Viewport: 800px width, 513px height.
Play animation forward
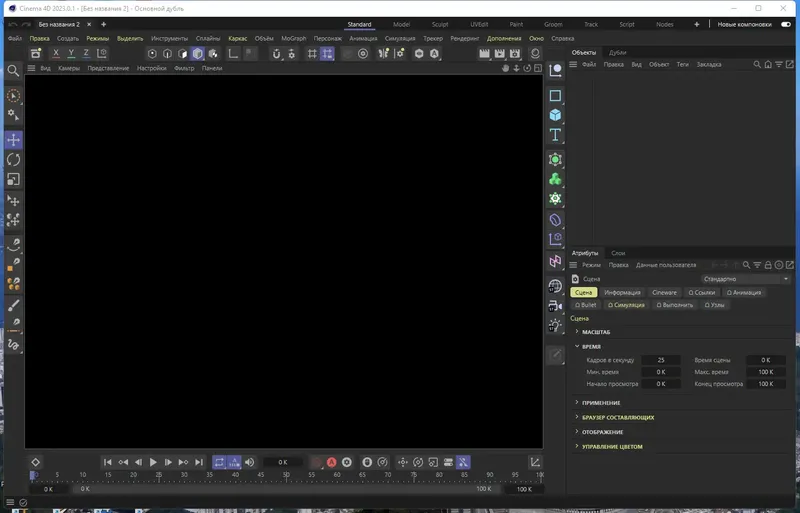tap(153, 462)
